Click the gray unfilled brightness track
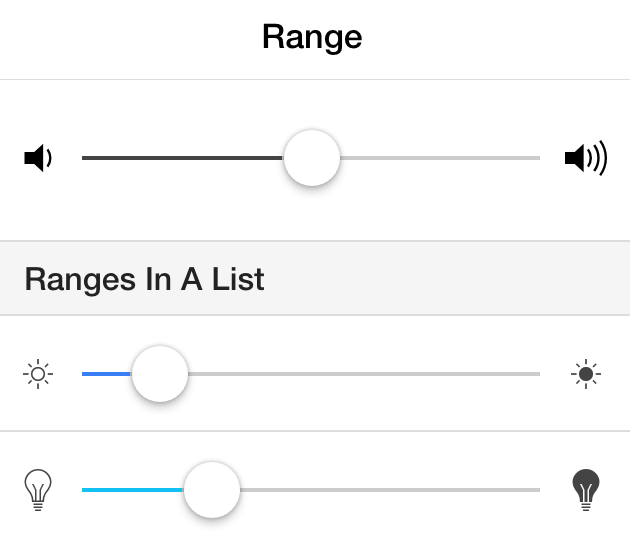 click(x=364, y=374)
